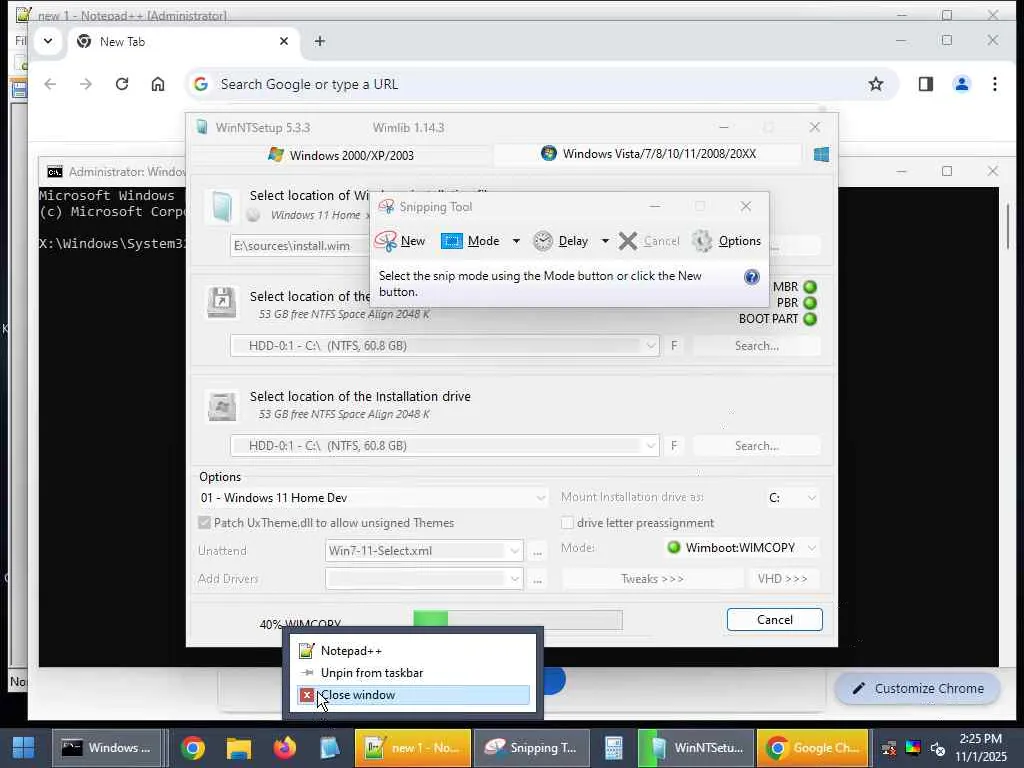Close the New Tab tab
The image size is (1024, 768).
283,41
